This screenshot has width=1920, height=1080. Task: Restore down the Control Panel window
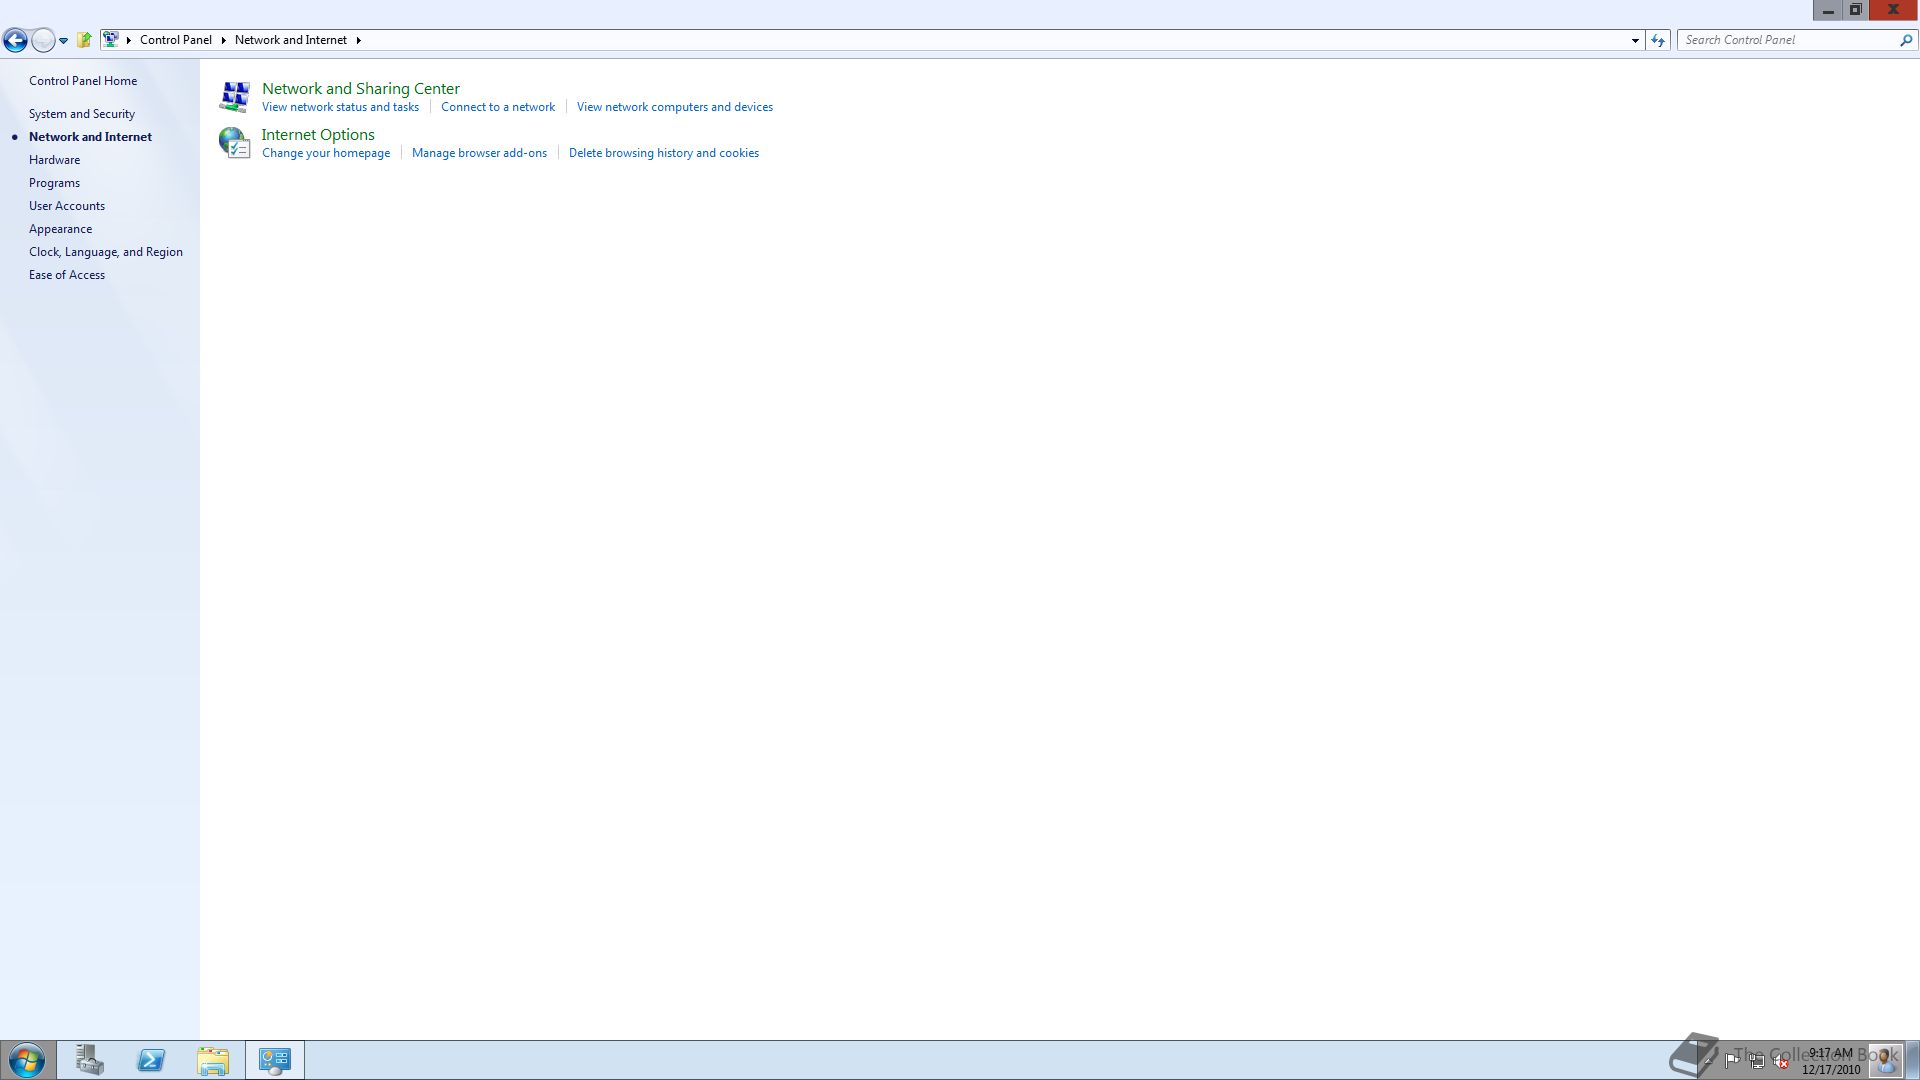pyautogui.click(x=1855, y=10)
